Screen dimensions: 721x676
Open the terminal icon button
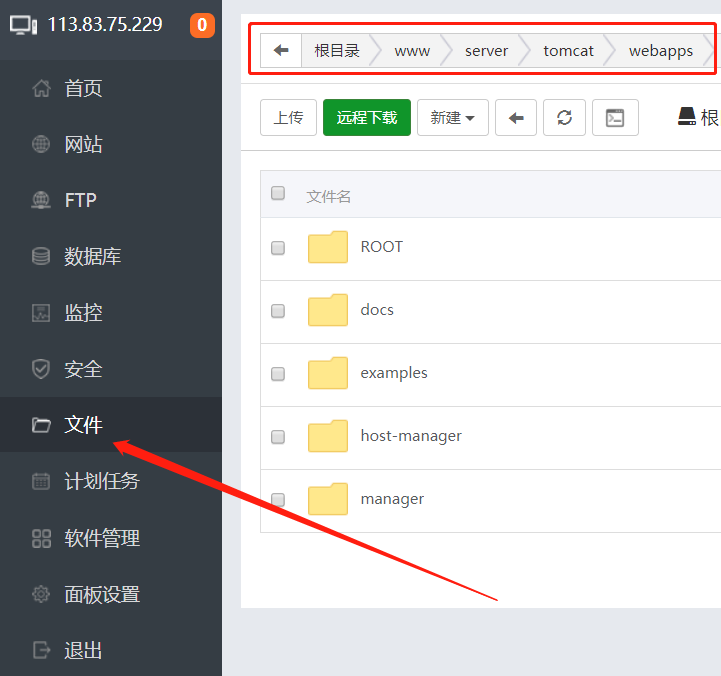point(615,118)
